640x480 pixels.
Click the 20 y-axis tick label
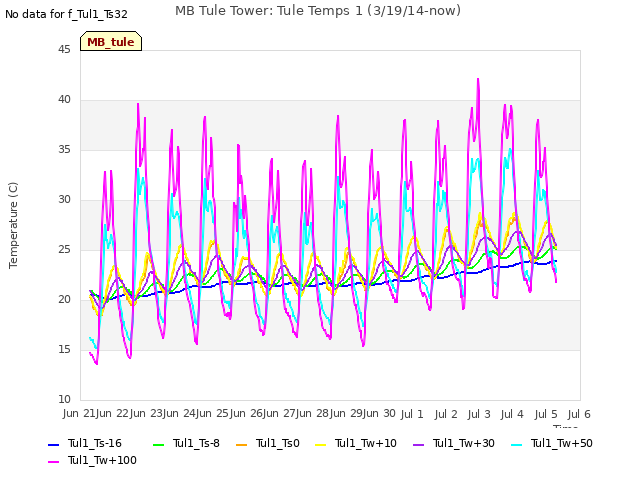[x=64, y=300]
